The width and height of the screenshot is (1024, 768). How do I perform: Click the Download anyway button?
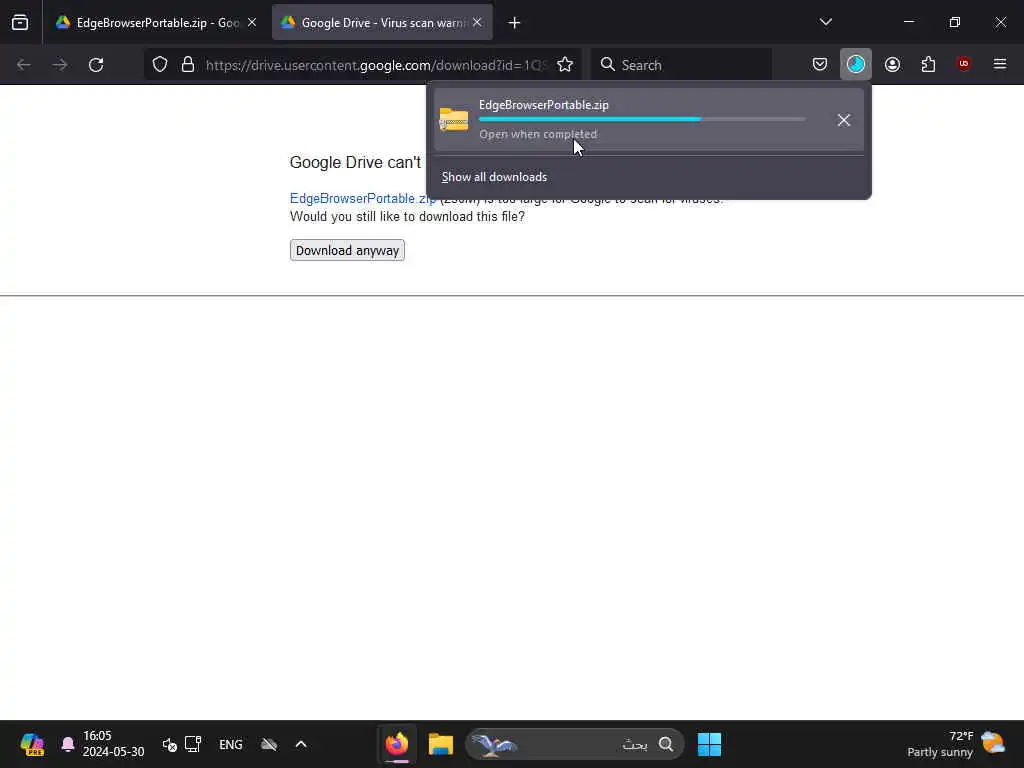pos(347,250)
